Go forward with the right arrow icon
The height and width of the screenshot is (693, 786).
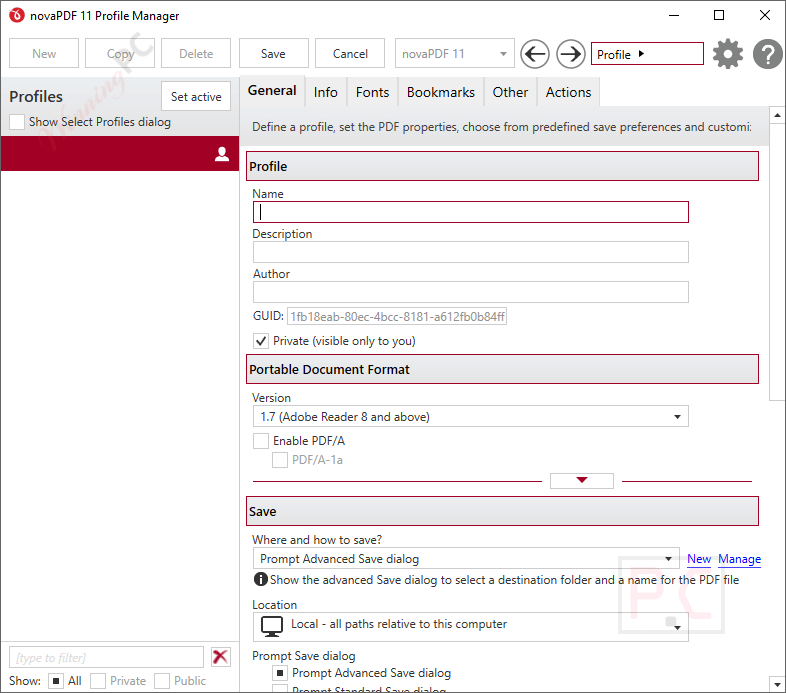coord(570,54)
